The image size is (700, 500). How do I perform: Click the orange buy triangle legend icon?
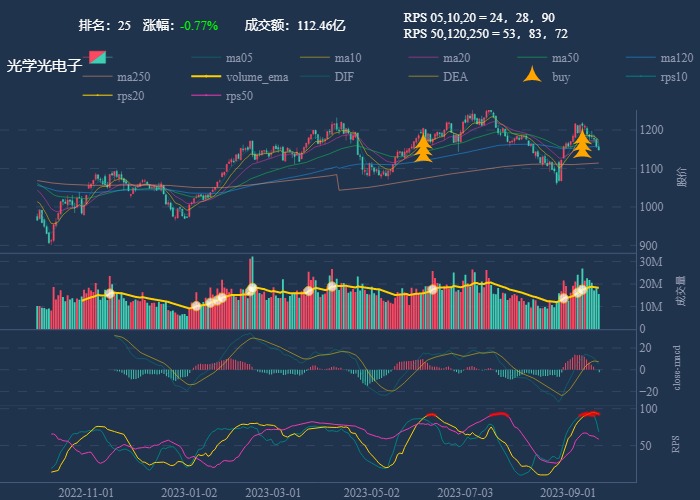533,76
